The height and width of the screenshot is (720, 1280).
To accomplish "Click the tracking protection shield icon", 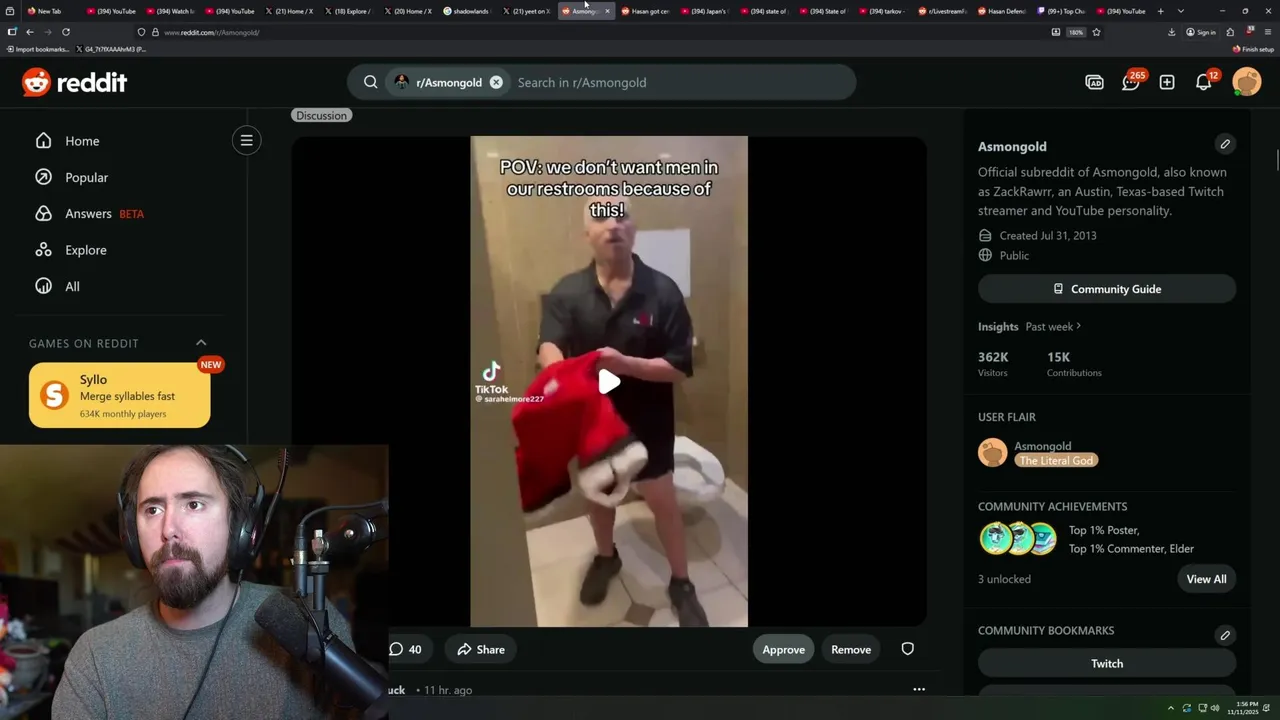I will [x=141, y=32].
